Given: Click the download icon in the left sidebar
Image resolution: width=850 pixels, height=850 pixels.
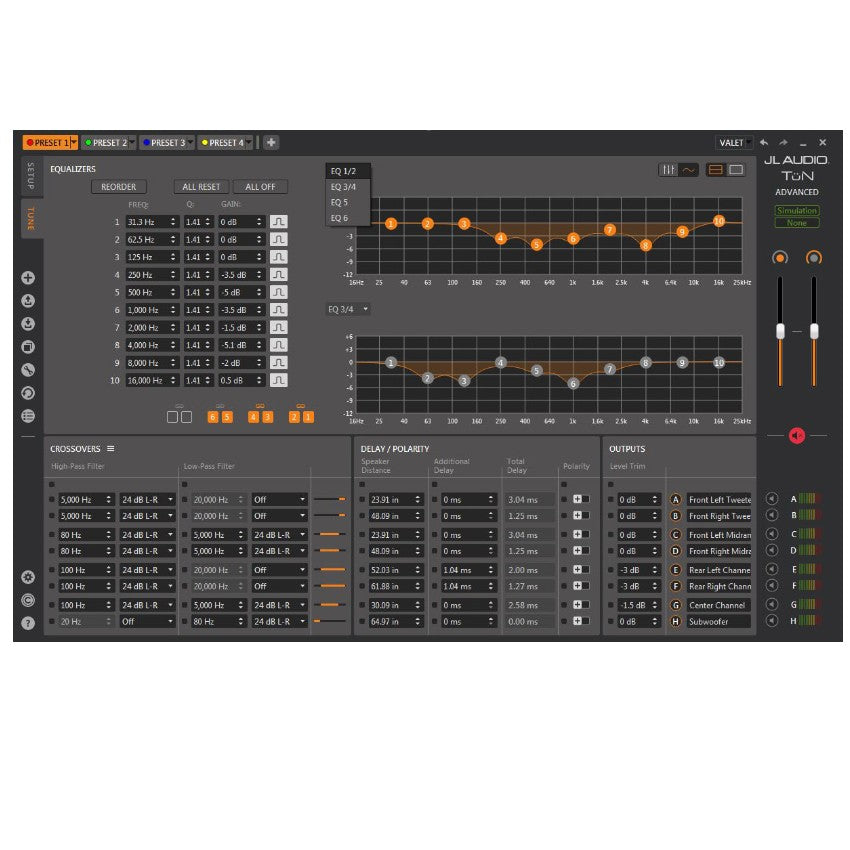Looking at the screenshot, I should (x=28, y=324).
